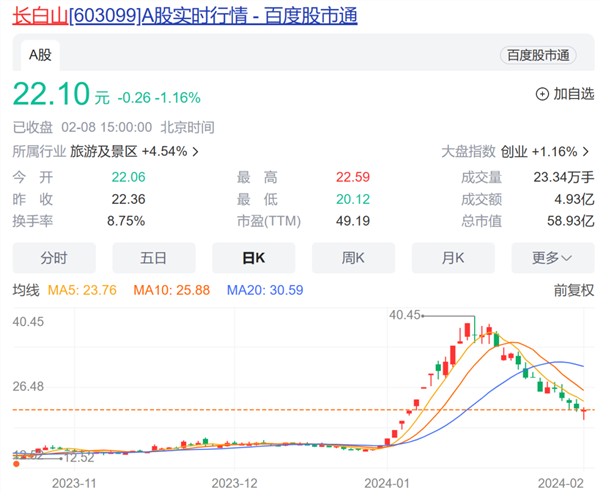Click the 22.10 current price figure
Image resolution: width=600 pixels, height=493 pixels.
pyautogui.click(x=50, y=95)
